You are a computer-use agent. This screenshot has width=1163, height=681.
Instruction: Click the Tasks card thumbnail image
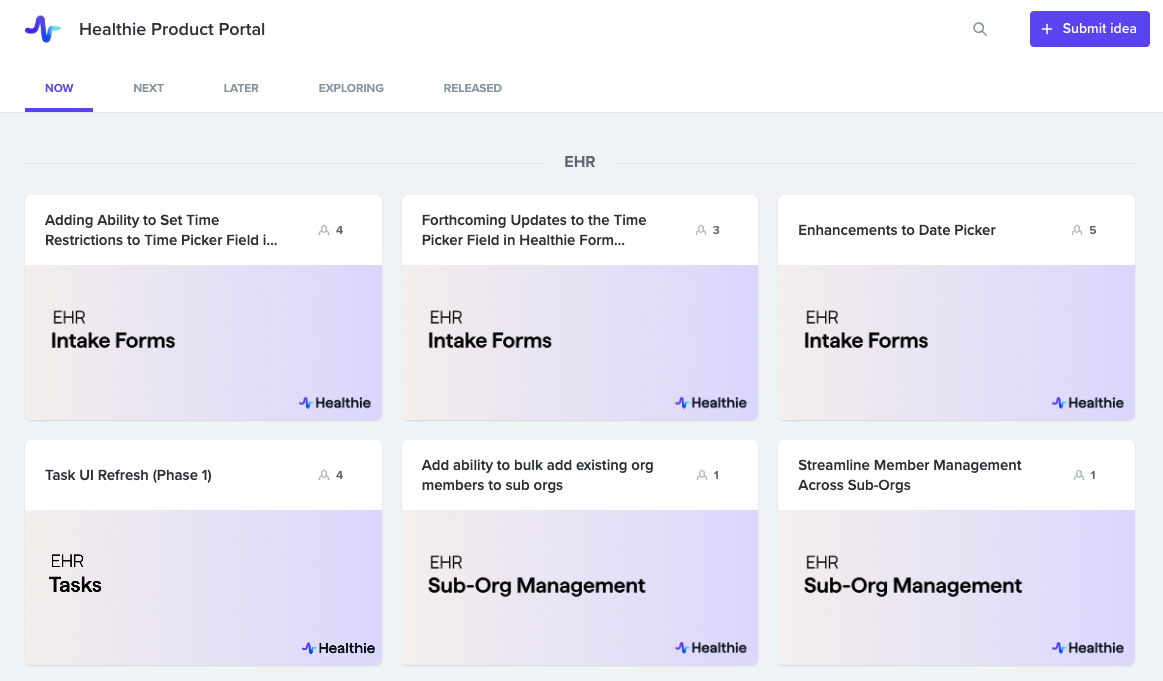click(x=203, y=587)
